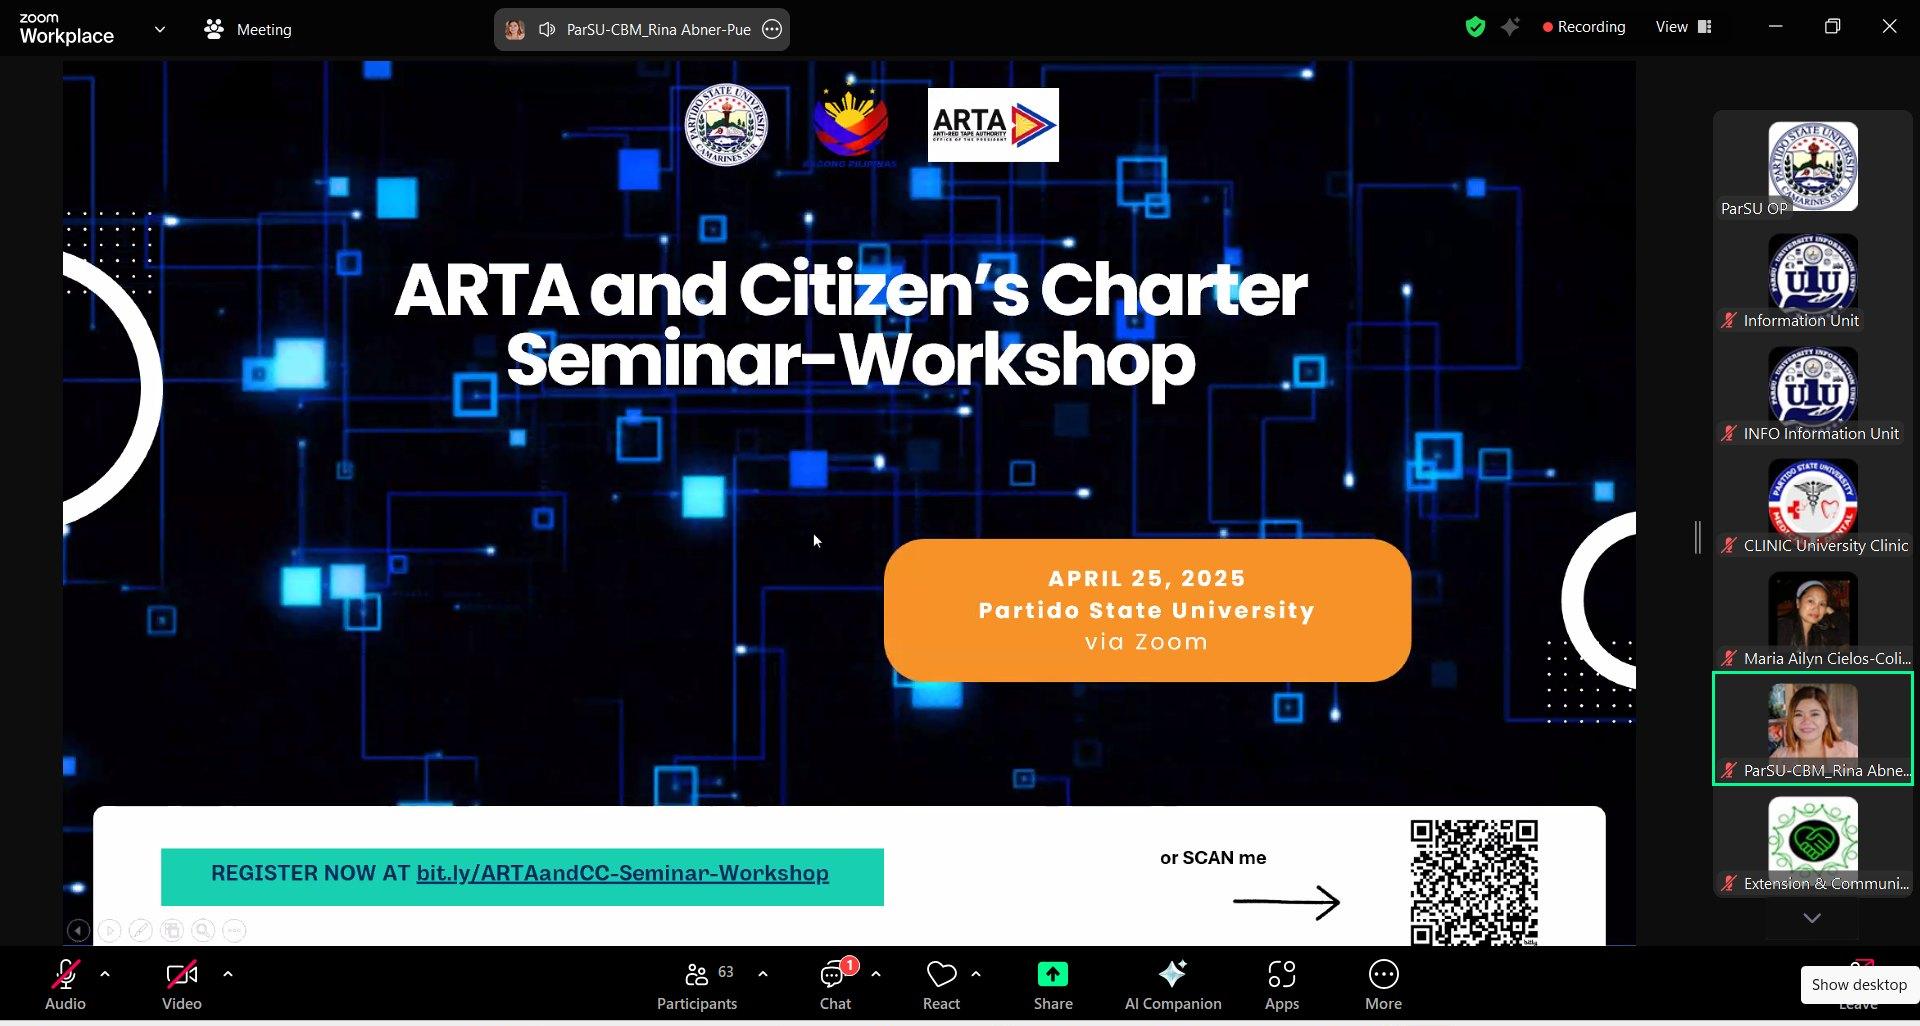Click muted mic icon on Maria Ailyn tile
The image size is (1920, 1026).
(x=1728, y=659)
